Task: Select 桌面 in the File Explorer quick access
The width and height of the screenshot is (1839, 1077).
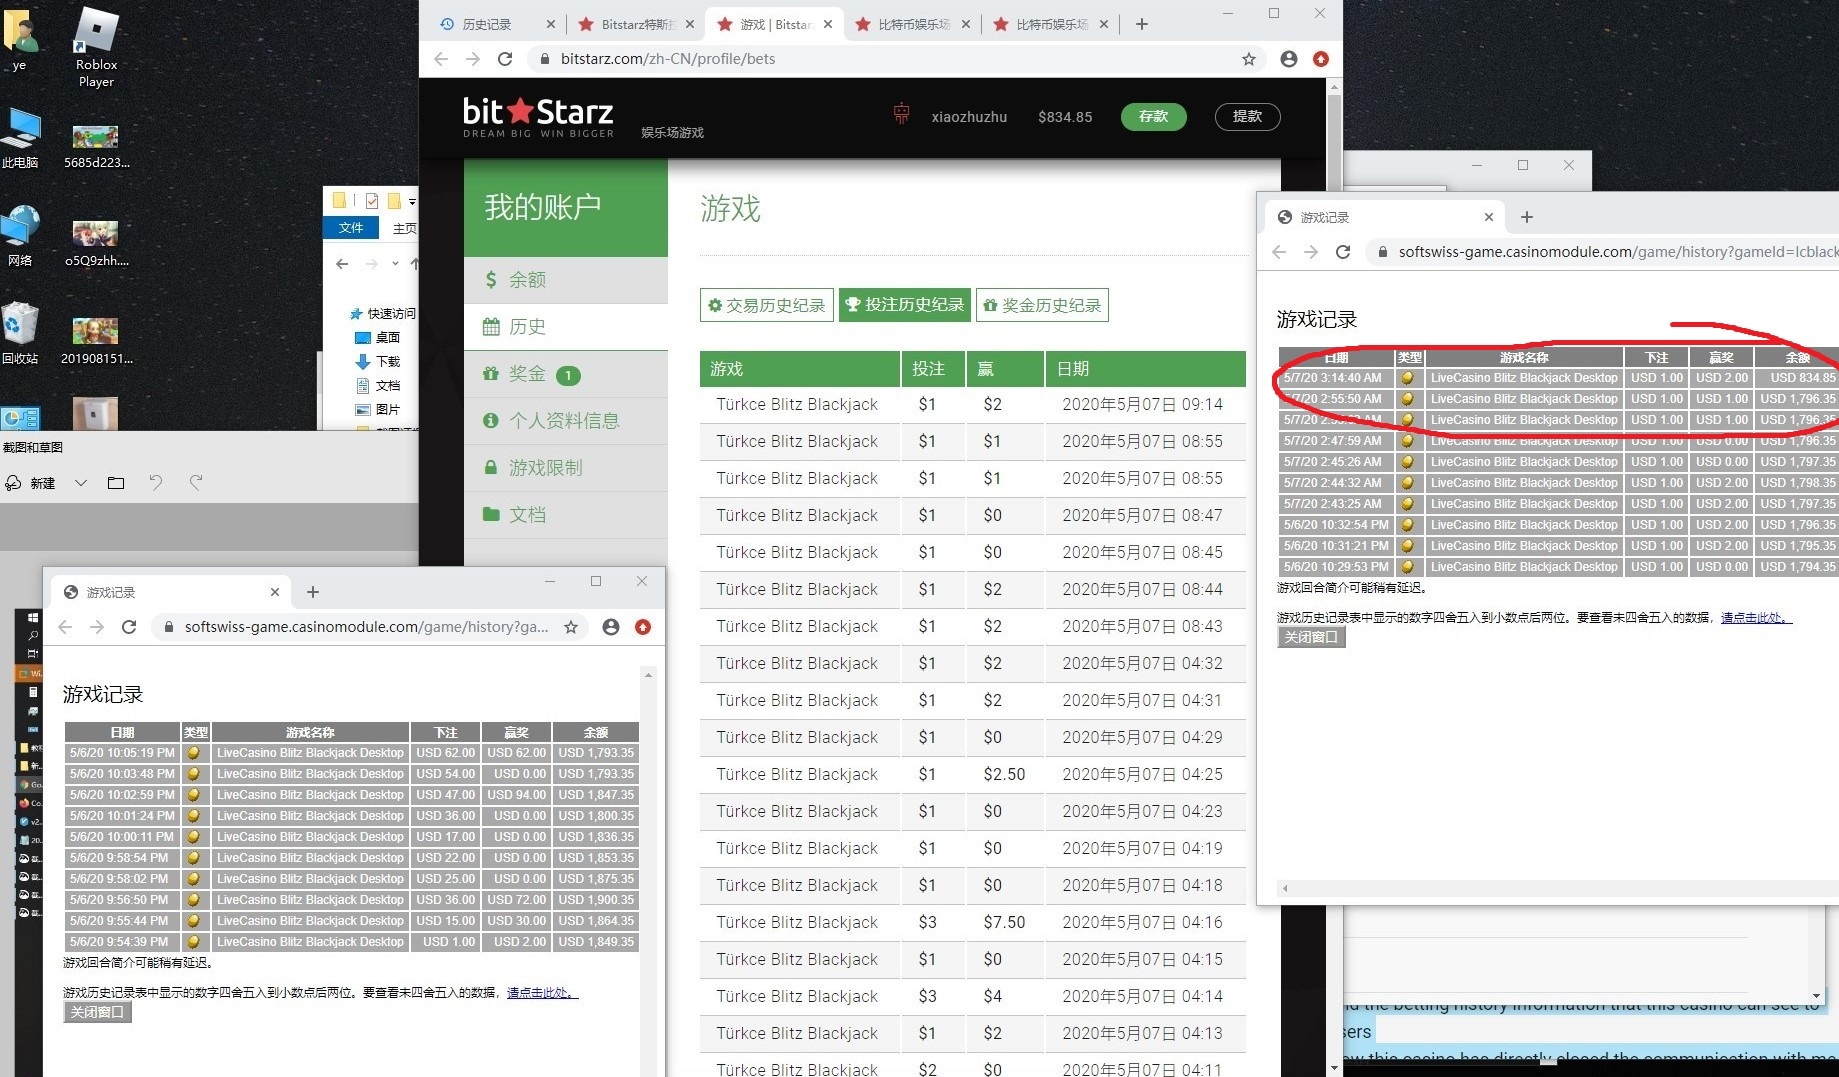Action: tap(380, 337)
